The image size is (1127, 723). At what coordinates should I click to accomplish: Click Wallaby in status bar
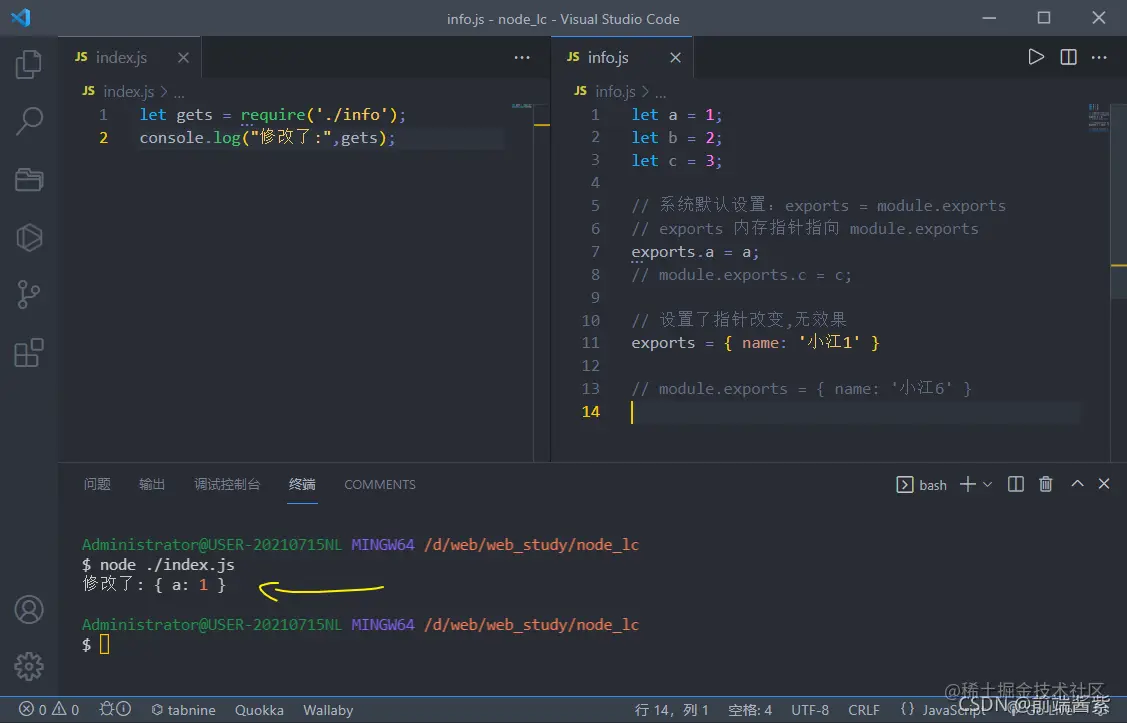[x=328, y=710]
